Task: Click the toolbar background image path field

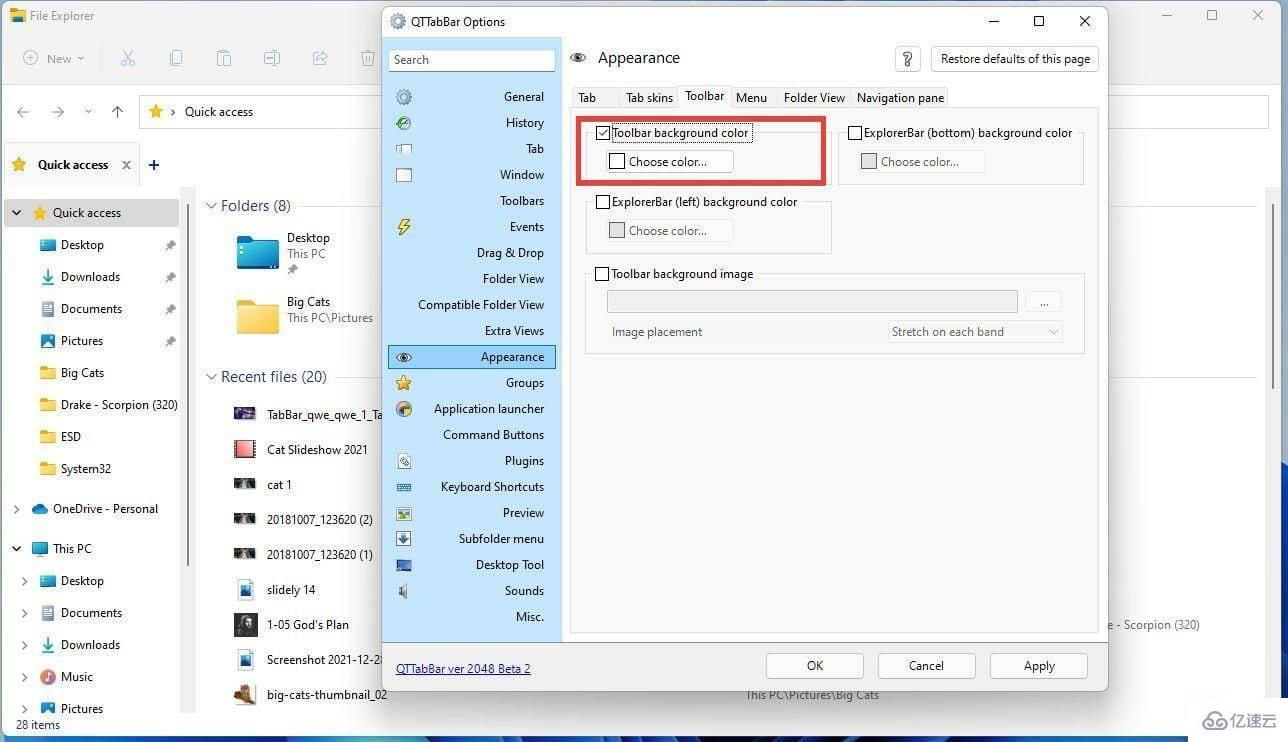Action: pyautogui.click(x=812, y=301)
